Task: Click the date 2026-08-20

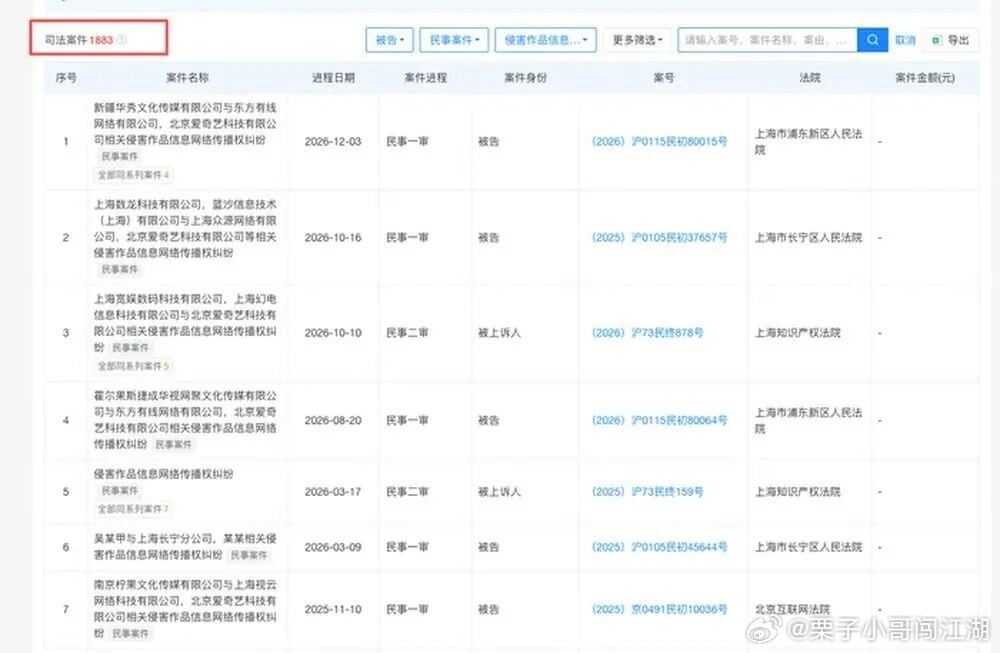Action: pyautogui.click(x=333, y=420)
